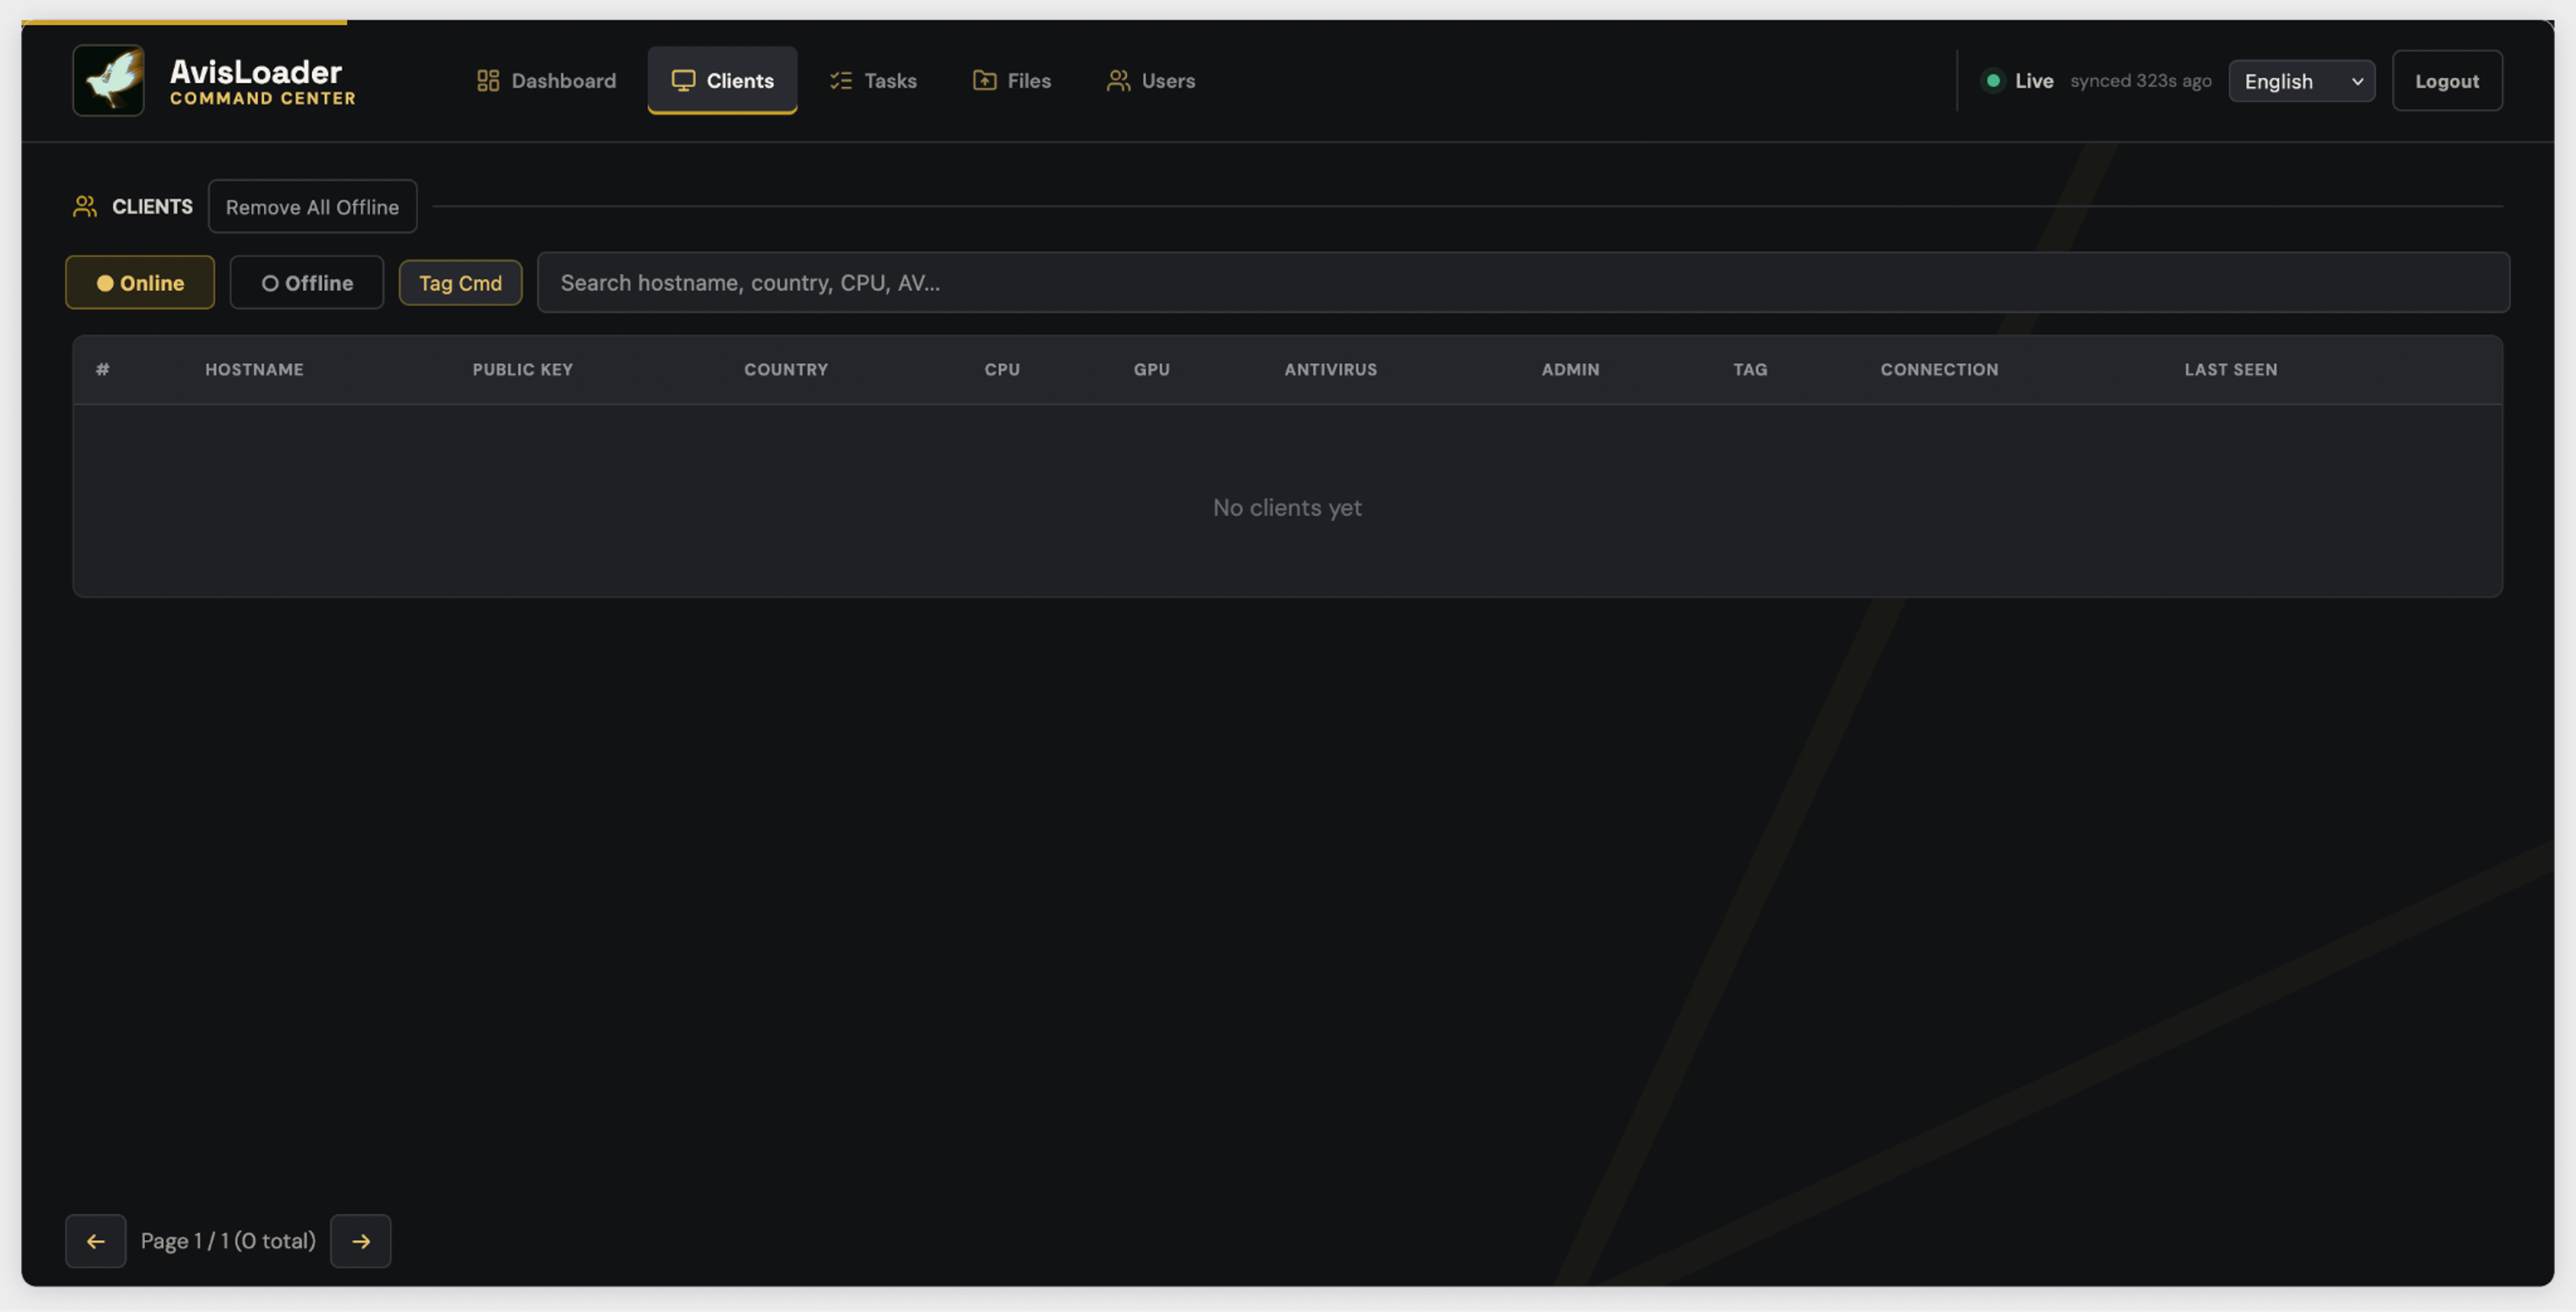Image resolution: width=2576 pixels, height=1313 pixels.
Task: Select the Clients tab
Action: point(722,81)
